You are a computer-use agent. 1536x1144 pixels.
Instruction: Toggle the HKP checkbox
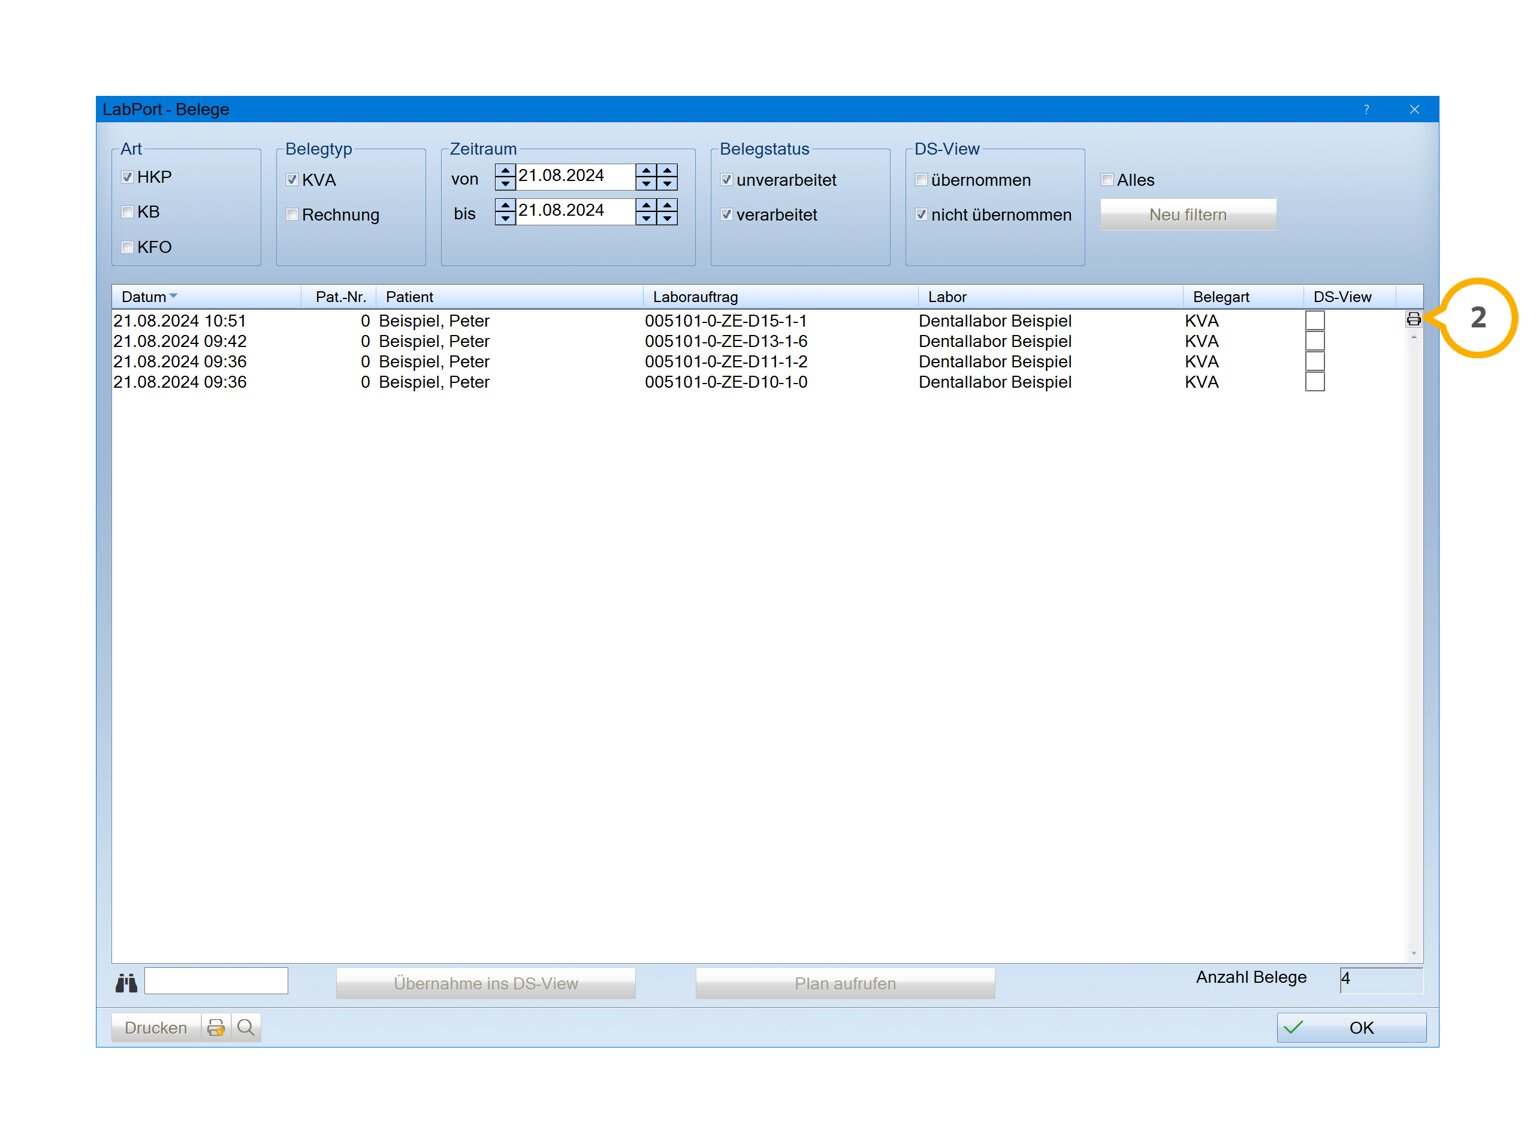point(127,177)
